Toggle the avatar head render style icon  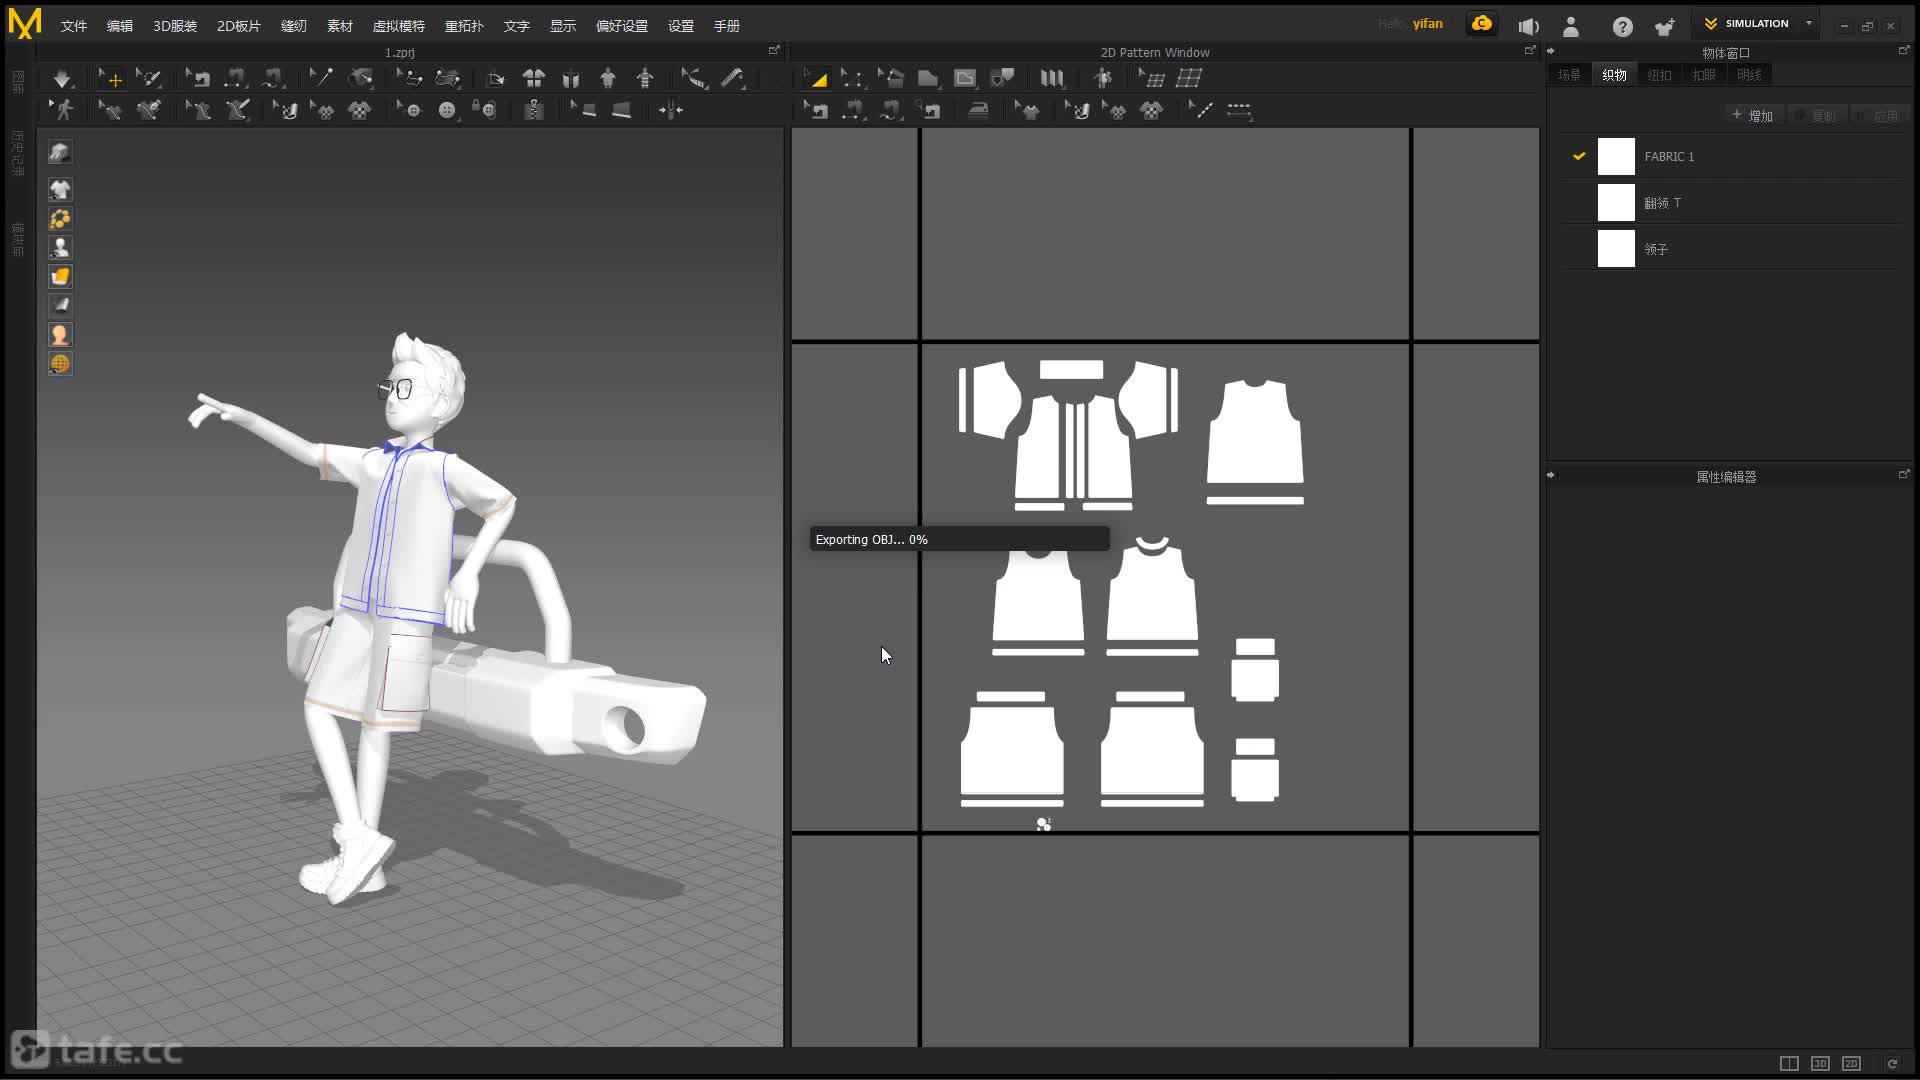point(60,335)
